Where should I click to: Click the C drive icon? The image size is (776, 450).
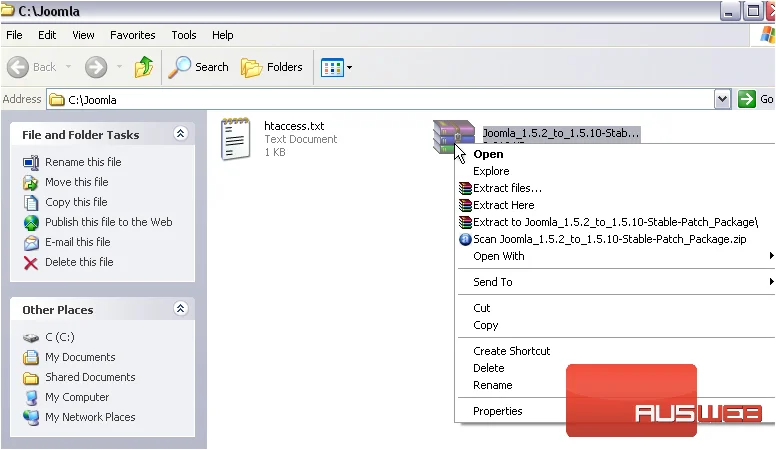pyautogui.click(x=31, y=338)
